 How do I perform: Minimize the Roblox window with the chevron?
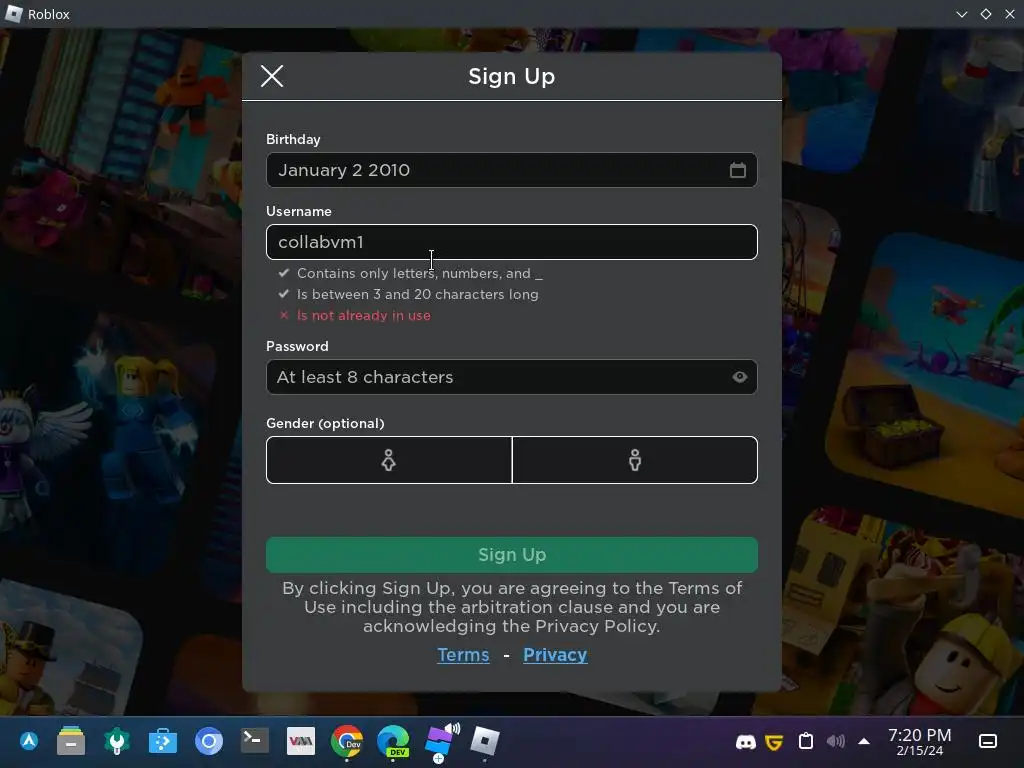tap(962, 14)
